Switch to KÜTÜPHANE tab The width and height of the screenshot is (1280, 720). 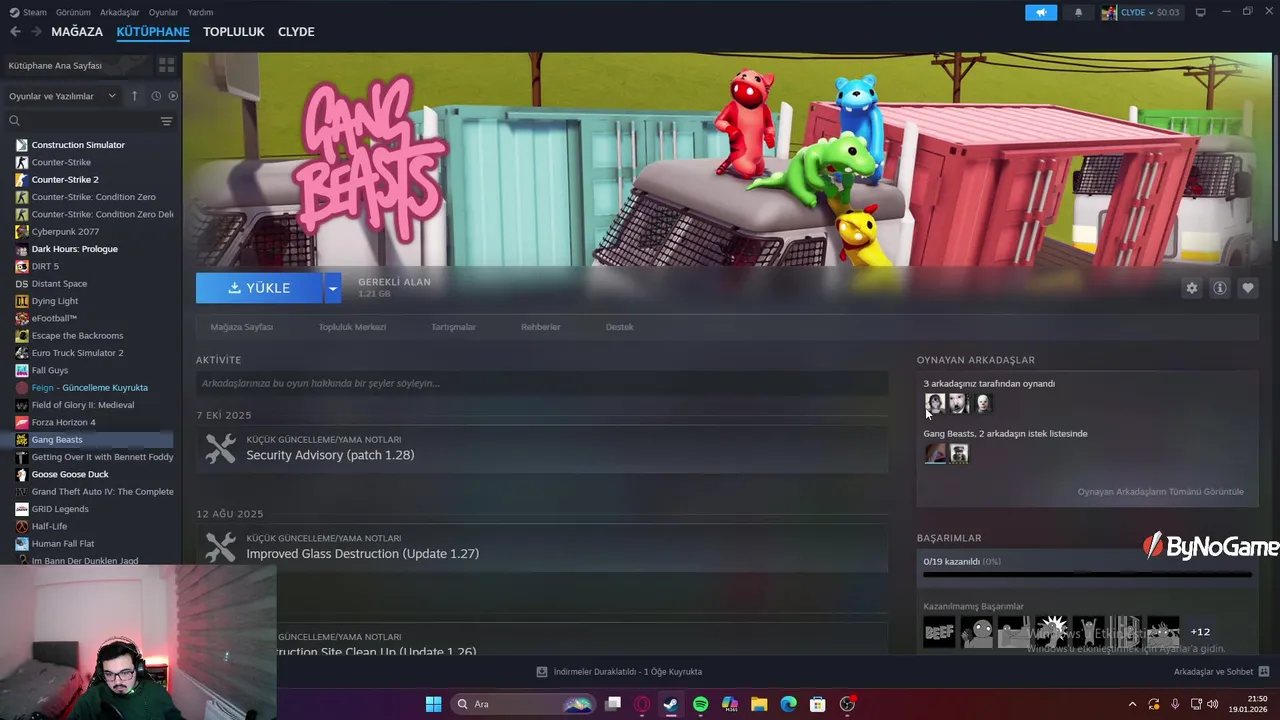[153, 32]
